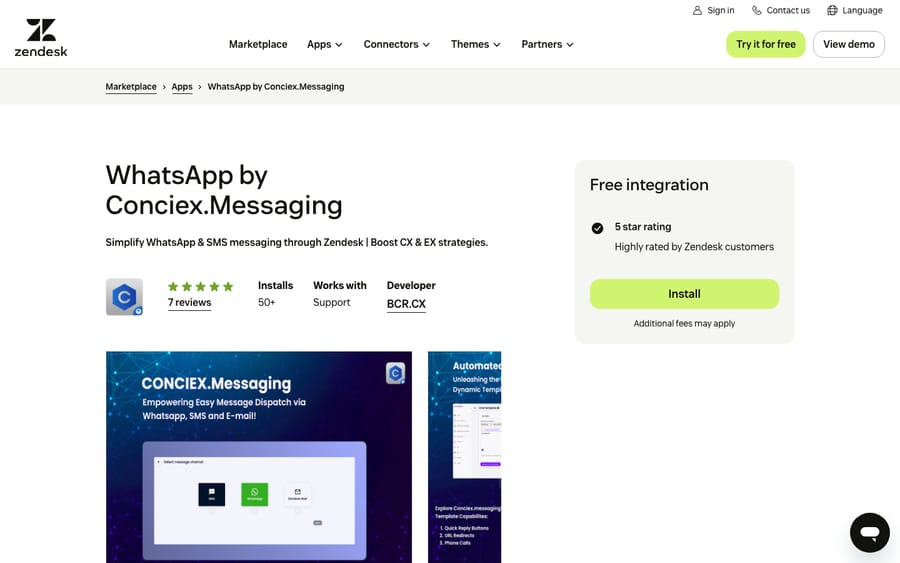Click the Additional fees may apply text
The image size is (900, 563).
[x=684, y=324]
